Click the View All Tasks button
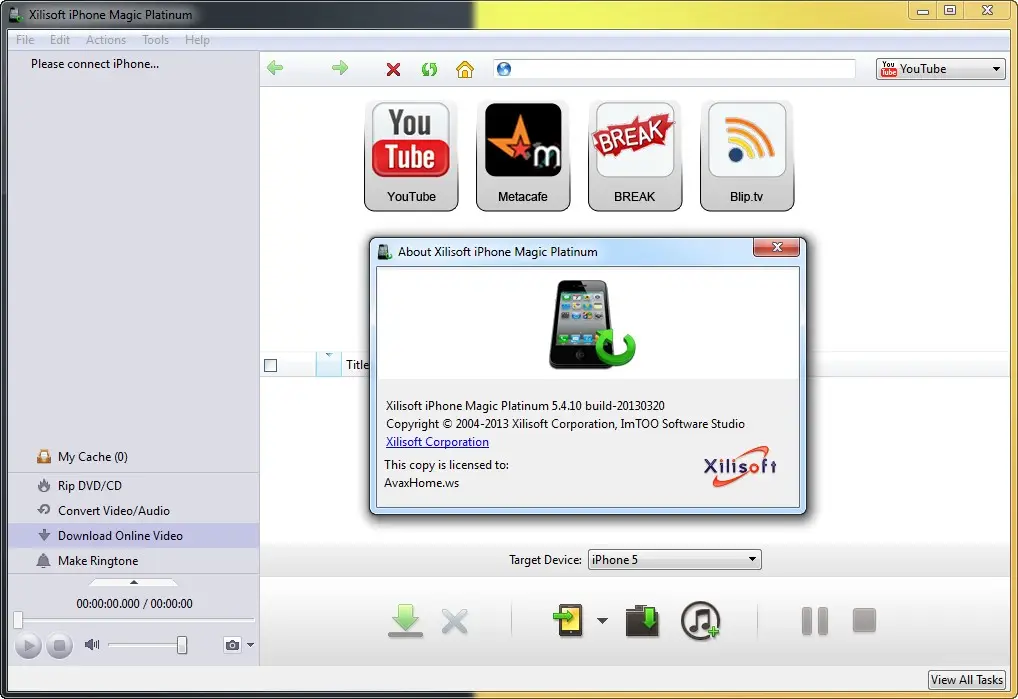1018x699 pixels. click(x=967, y=680)
